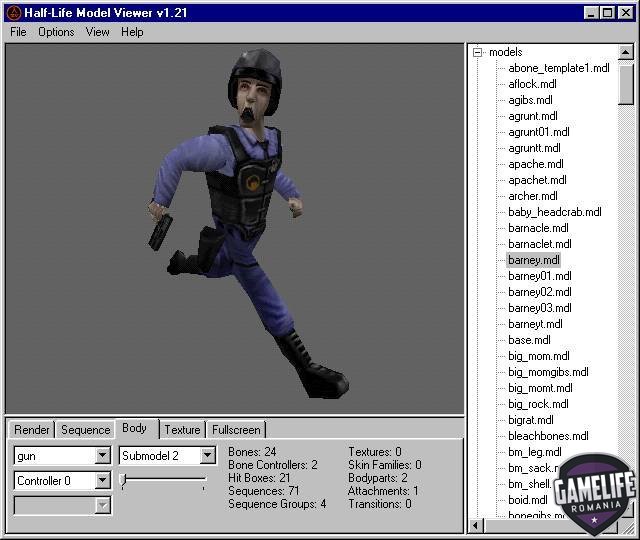
Task: Click the 'Attachments: 1' info text
Action: (x=383, y=491)
